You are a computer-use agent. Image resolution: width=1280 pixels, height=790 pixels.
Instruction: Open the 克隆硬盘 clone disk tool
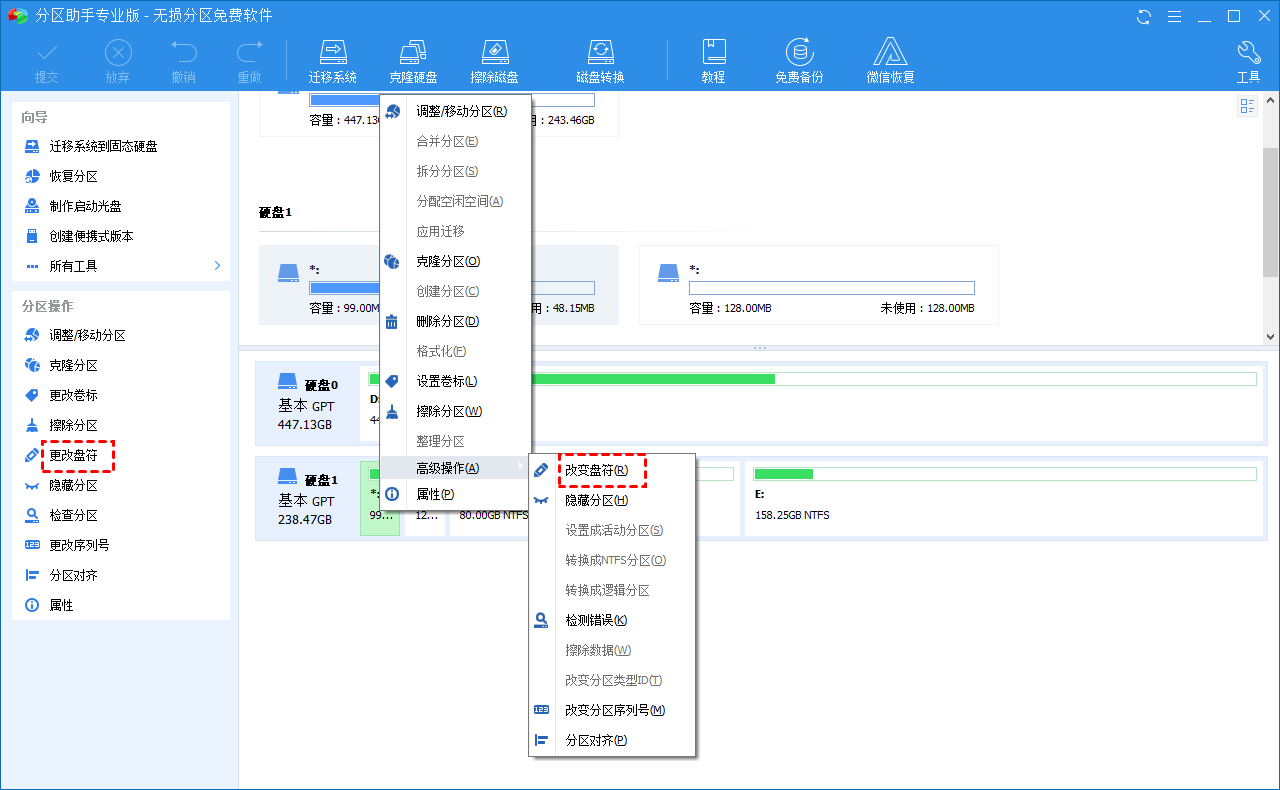pyautogui.click(x=413, y=62)
